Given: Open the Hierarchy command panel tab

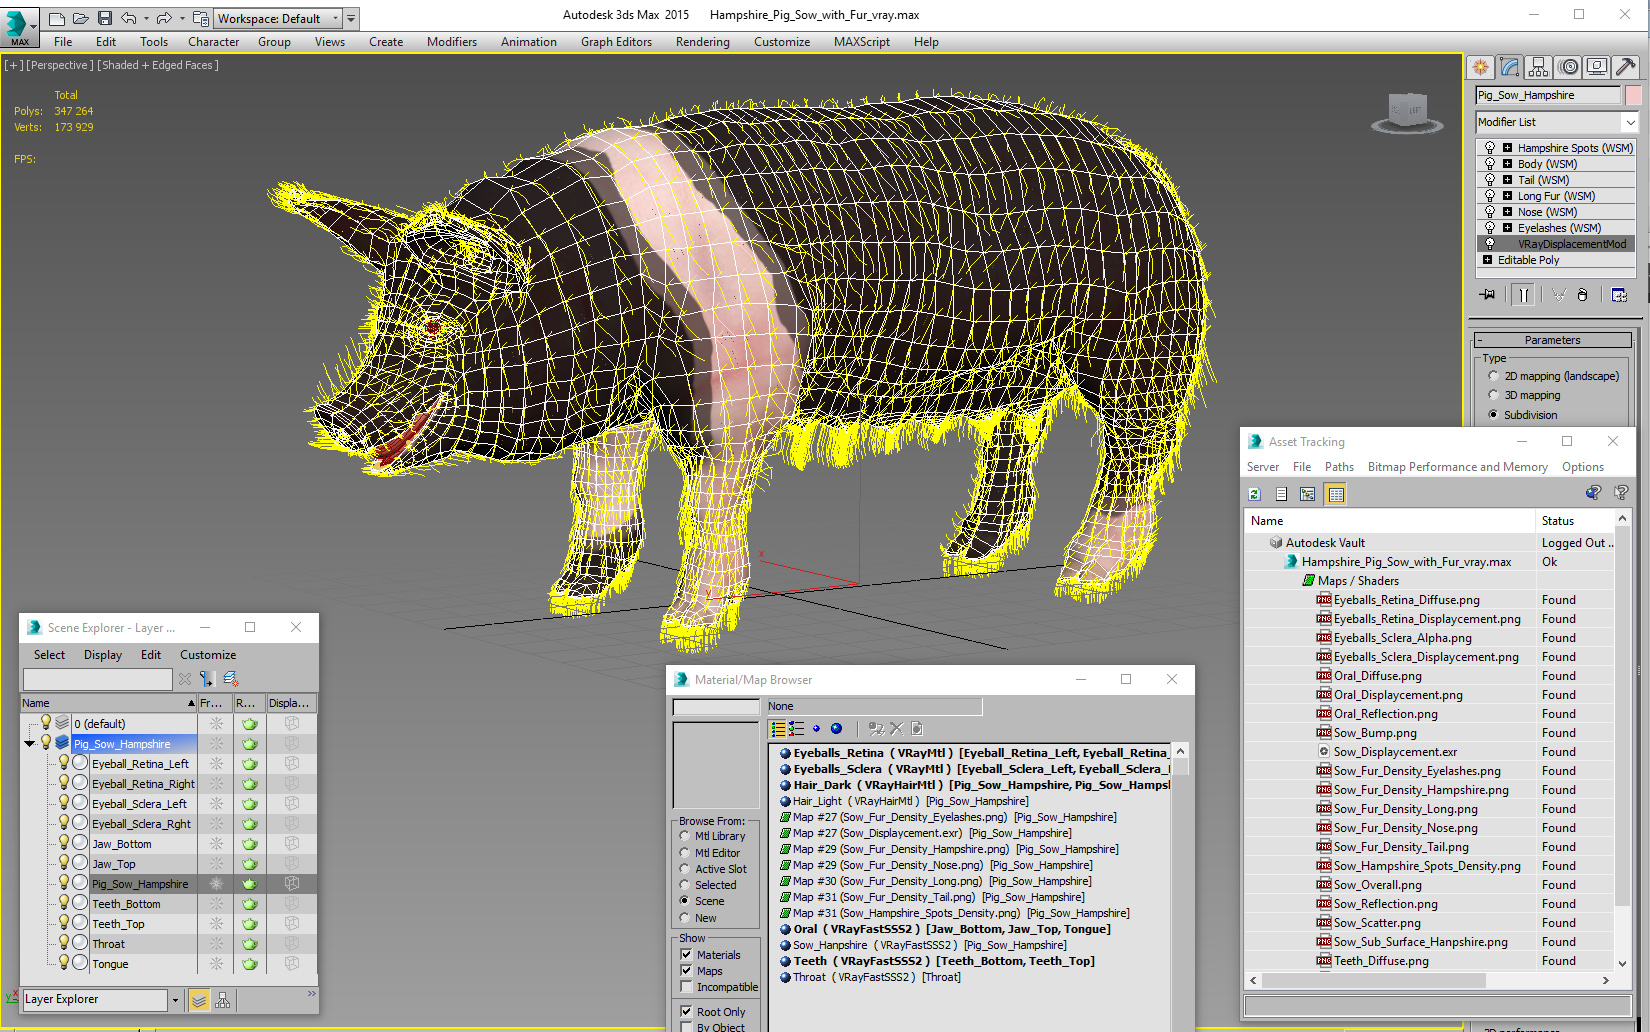Looking at the screenshot, I should pyautogui.click(x=1538, y=67).
